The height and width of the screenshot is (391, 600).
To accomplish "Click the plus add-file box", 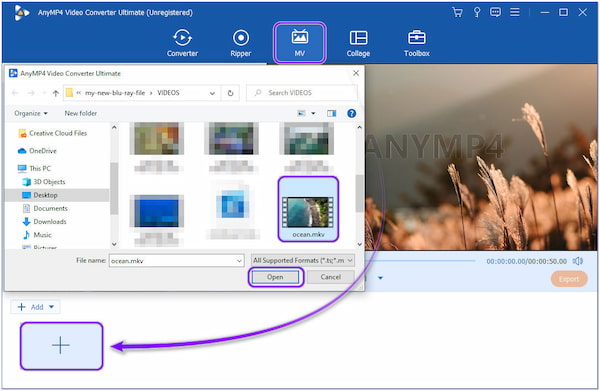I will coord(61,346).
